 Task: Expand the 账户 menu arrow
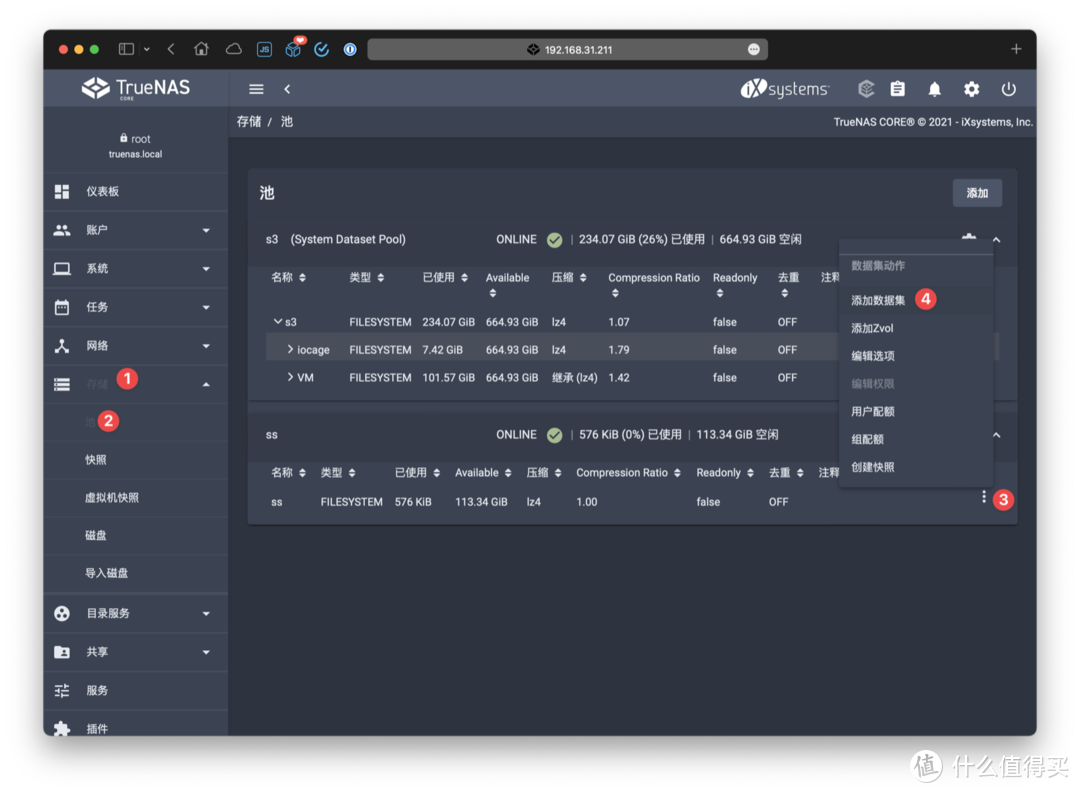click(x=206, y=230)
